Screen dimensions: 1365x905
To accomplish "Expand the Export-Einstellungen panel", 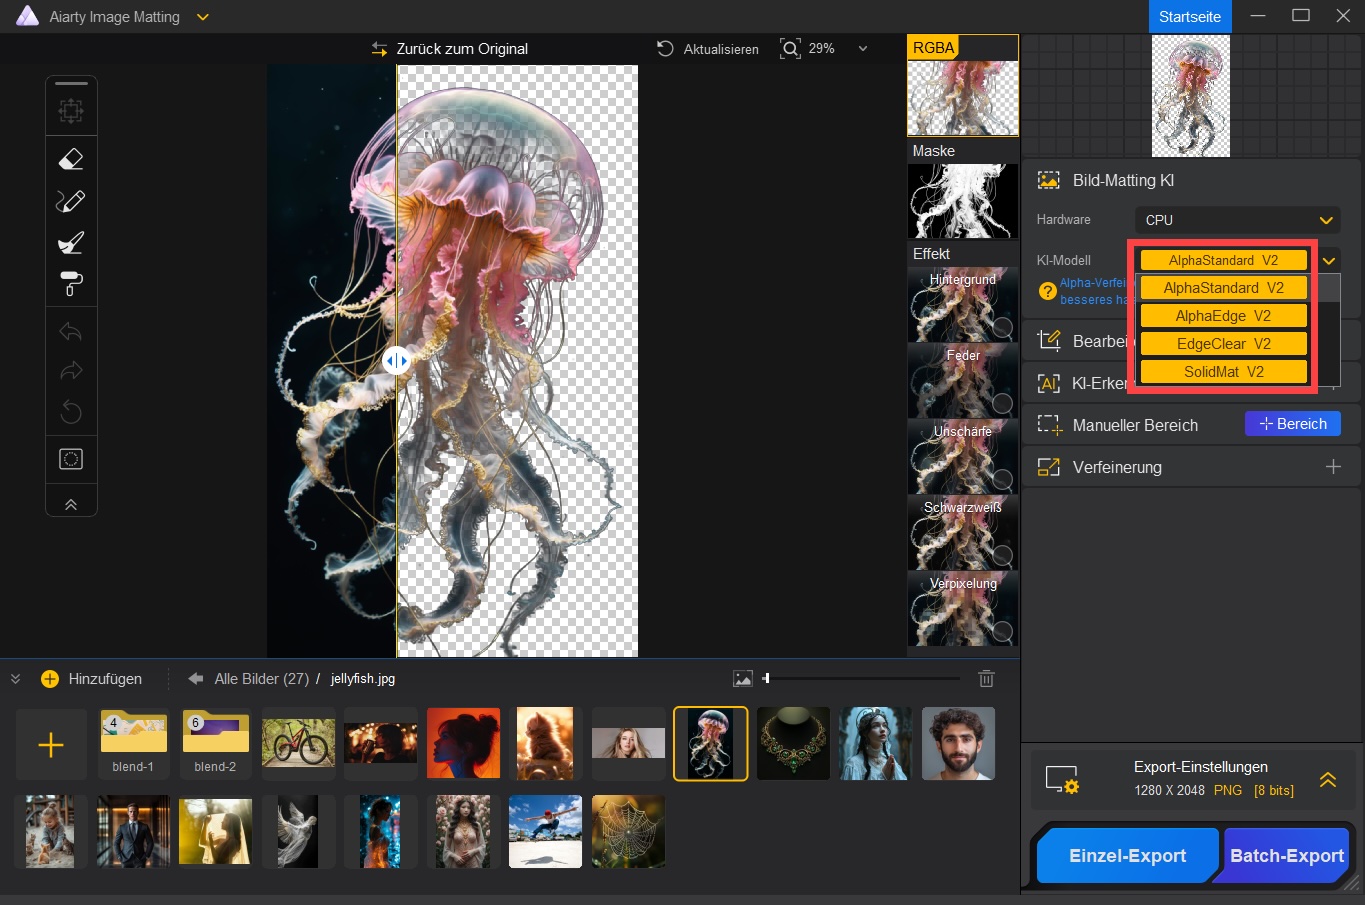I will tap(1328, 780).
